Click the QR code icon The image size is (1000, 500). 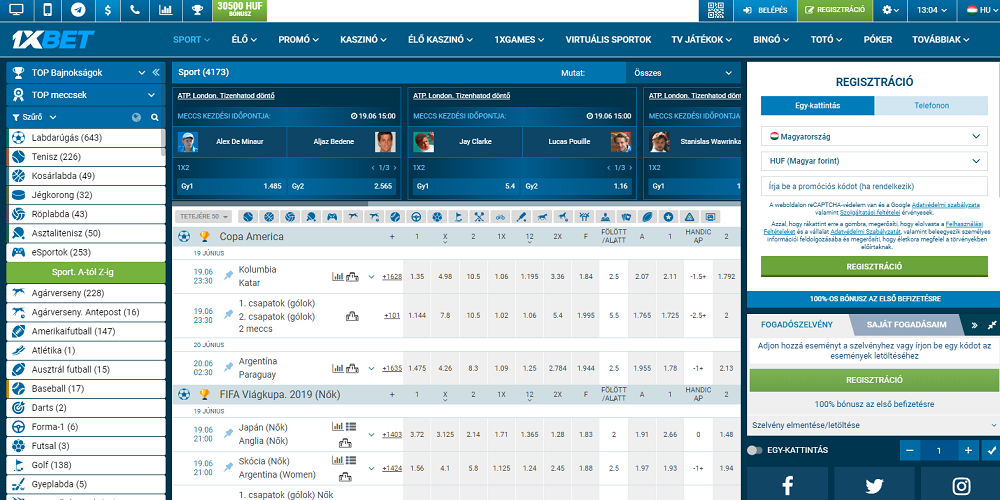(x=715, y=10)
